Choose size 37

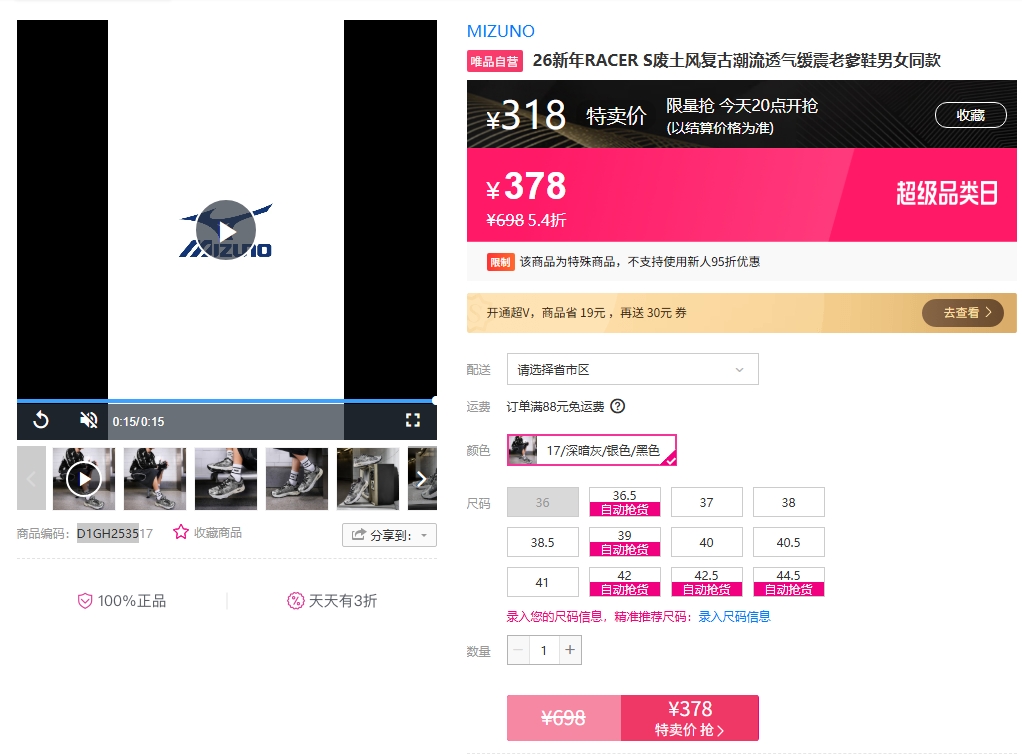point(707,502)
